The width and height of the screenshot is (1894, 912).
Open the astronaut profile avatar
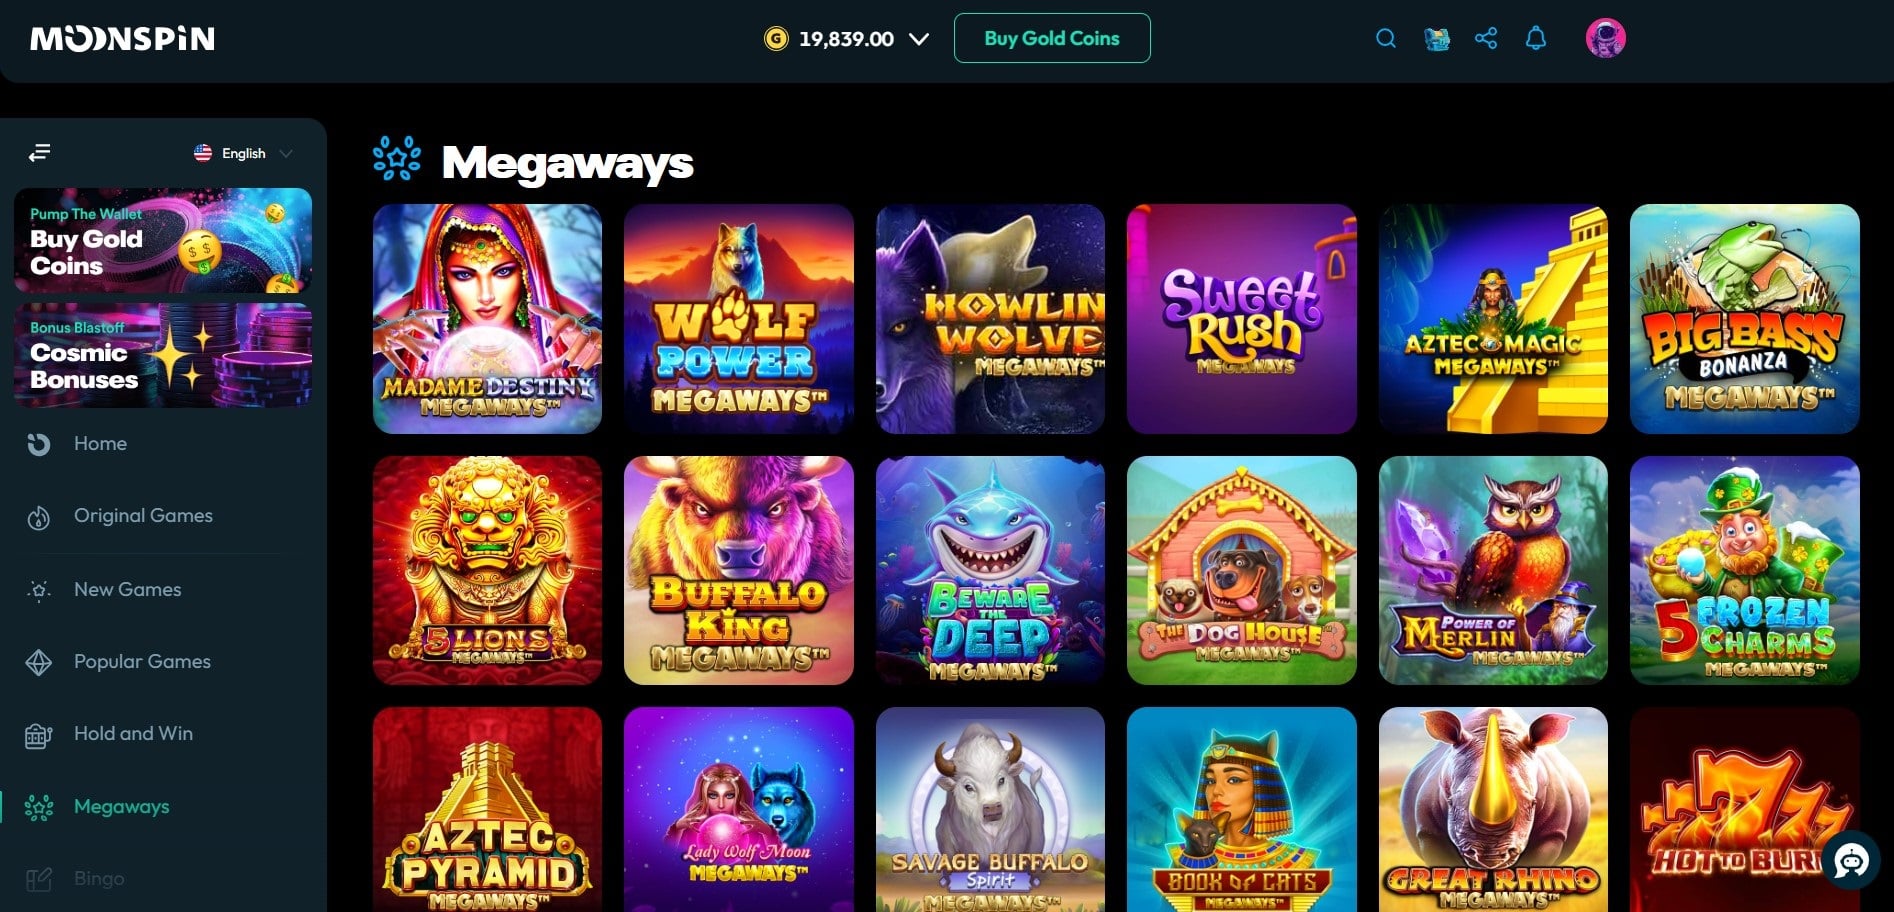point(1605,38)
